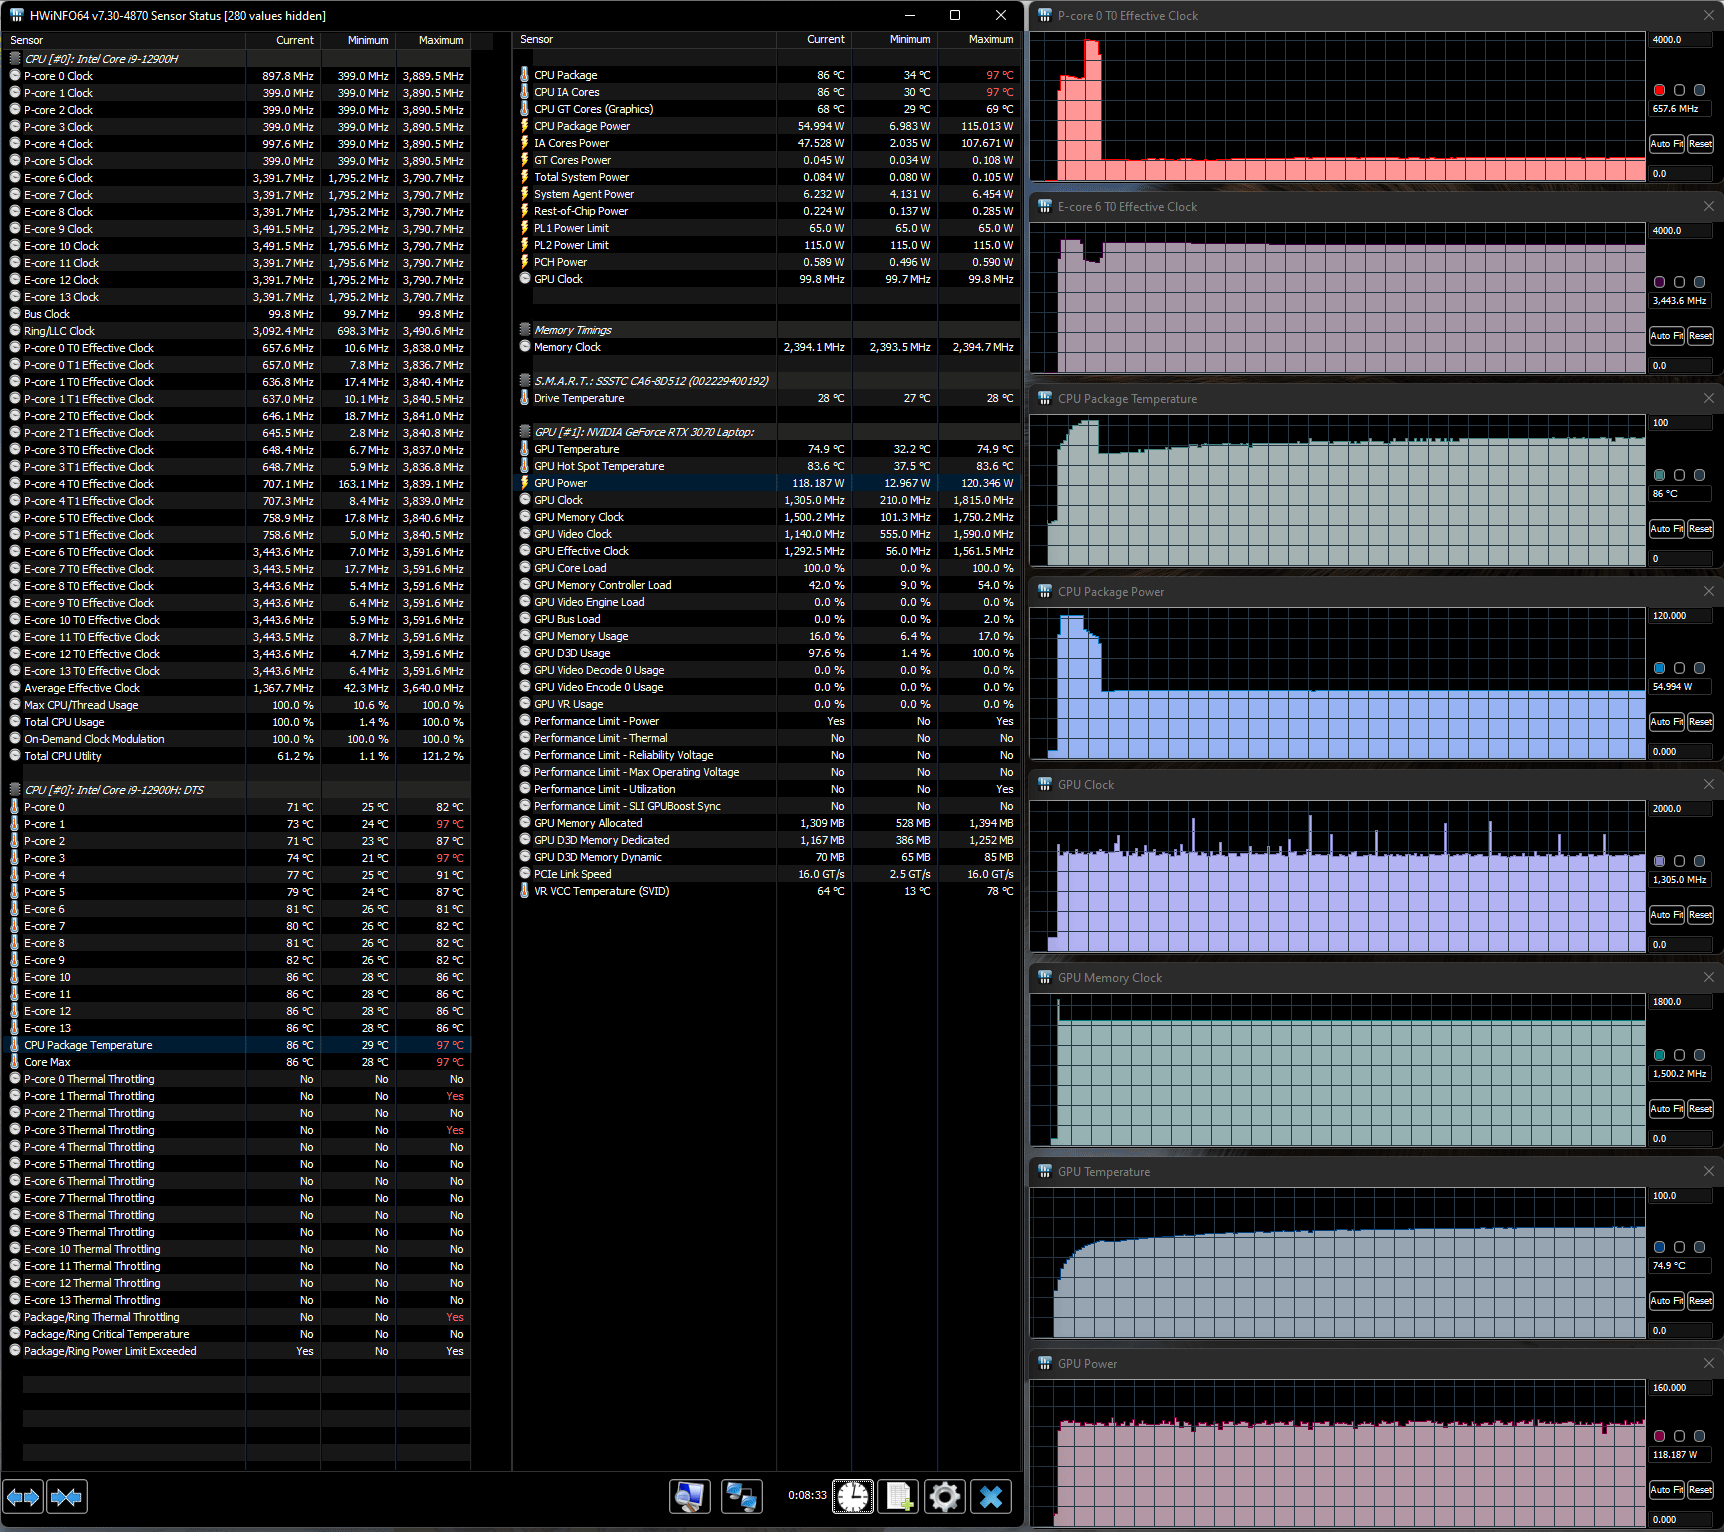Click the lightning icon beside PL1 Power Limit

tap(525, 228)
